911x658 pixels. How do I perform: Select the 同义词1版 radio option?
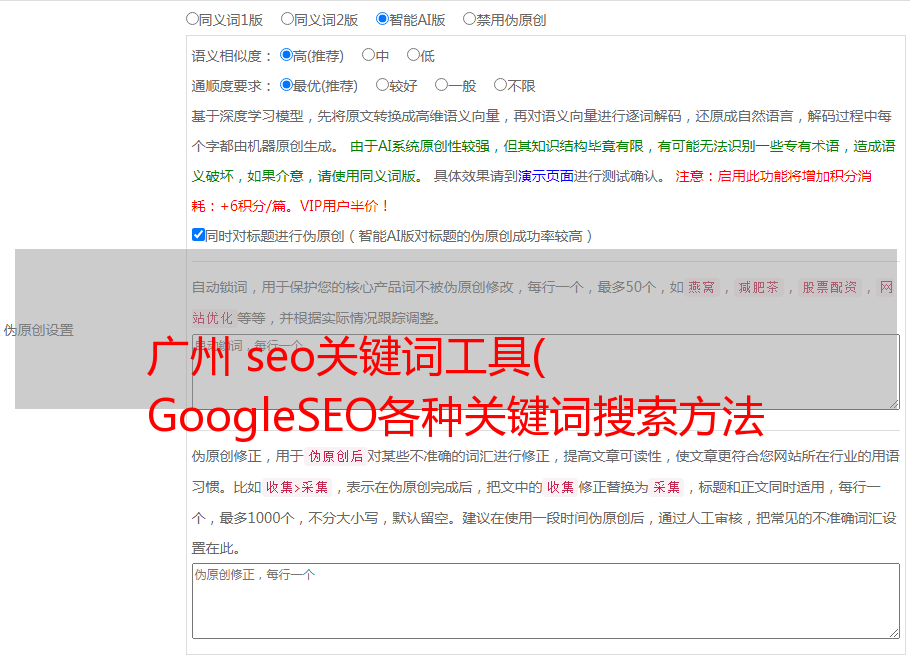192,19
